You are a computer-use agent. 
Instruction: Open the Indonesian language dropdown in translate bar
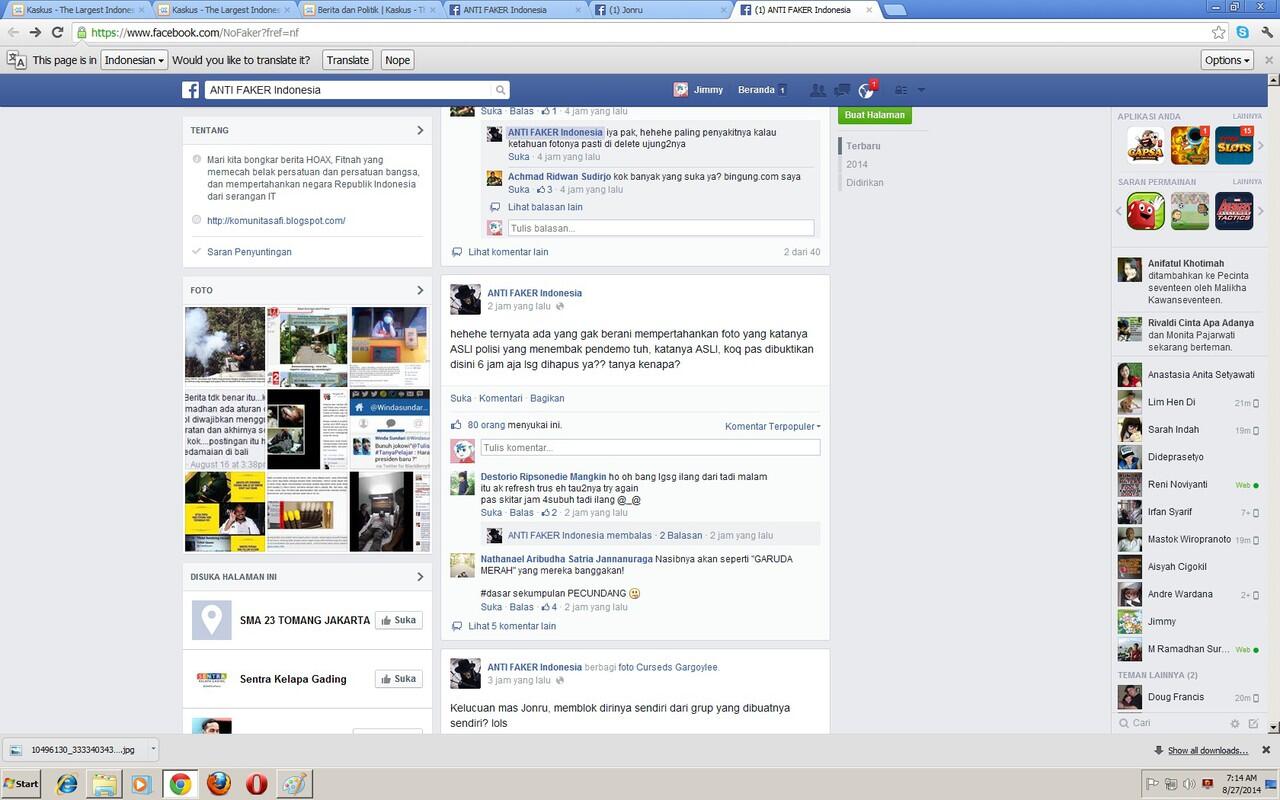pyautogui.click(x=135, y=60)
